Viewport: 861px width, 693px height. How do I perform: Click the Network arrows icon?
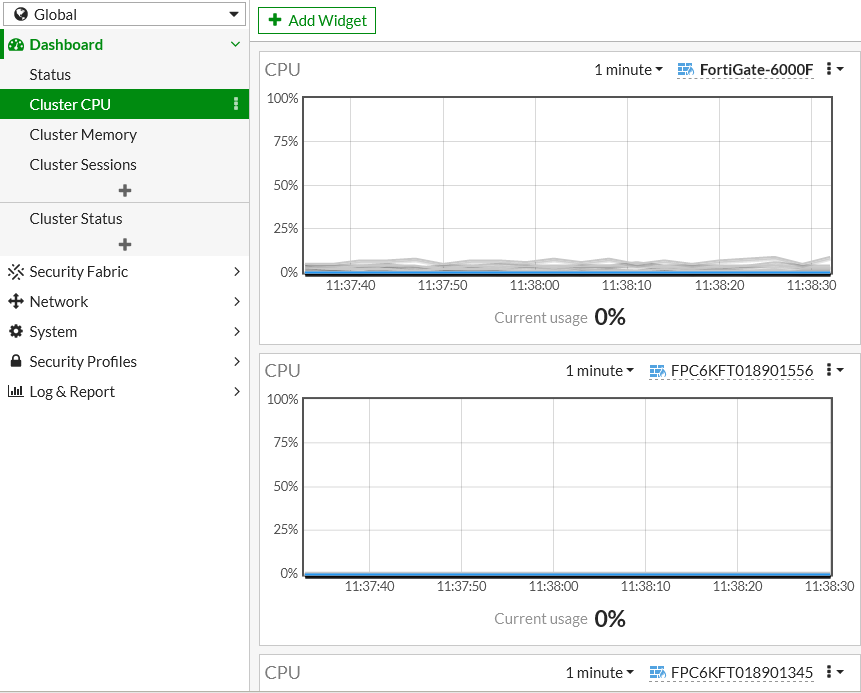pyautogui.click(x=16, y=302)
